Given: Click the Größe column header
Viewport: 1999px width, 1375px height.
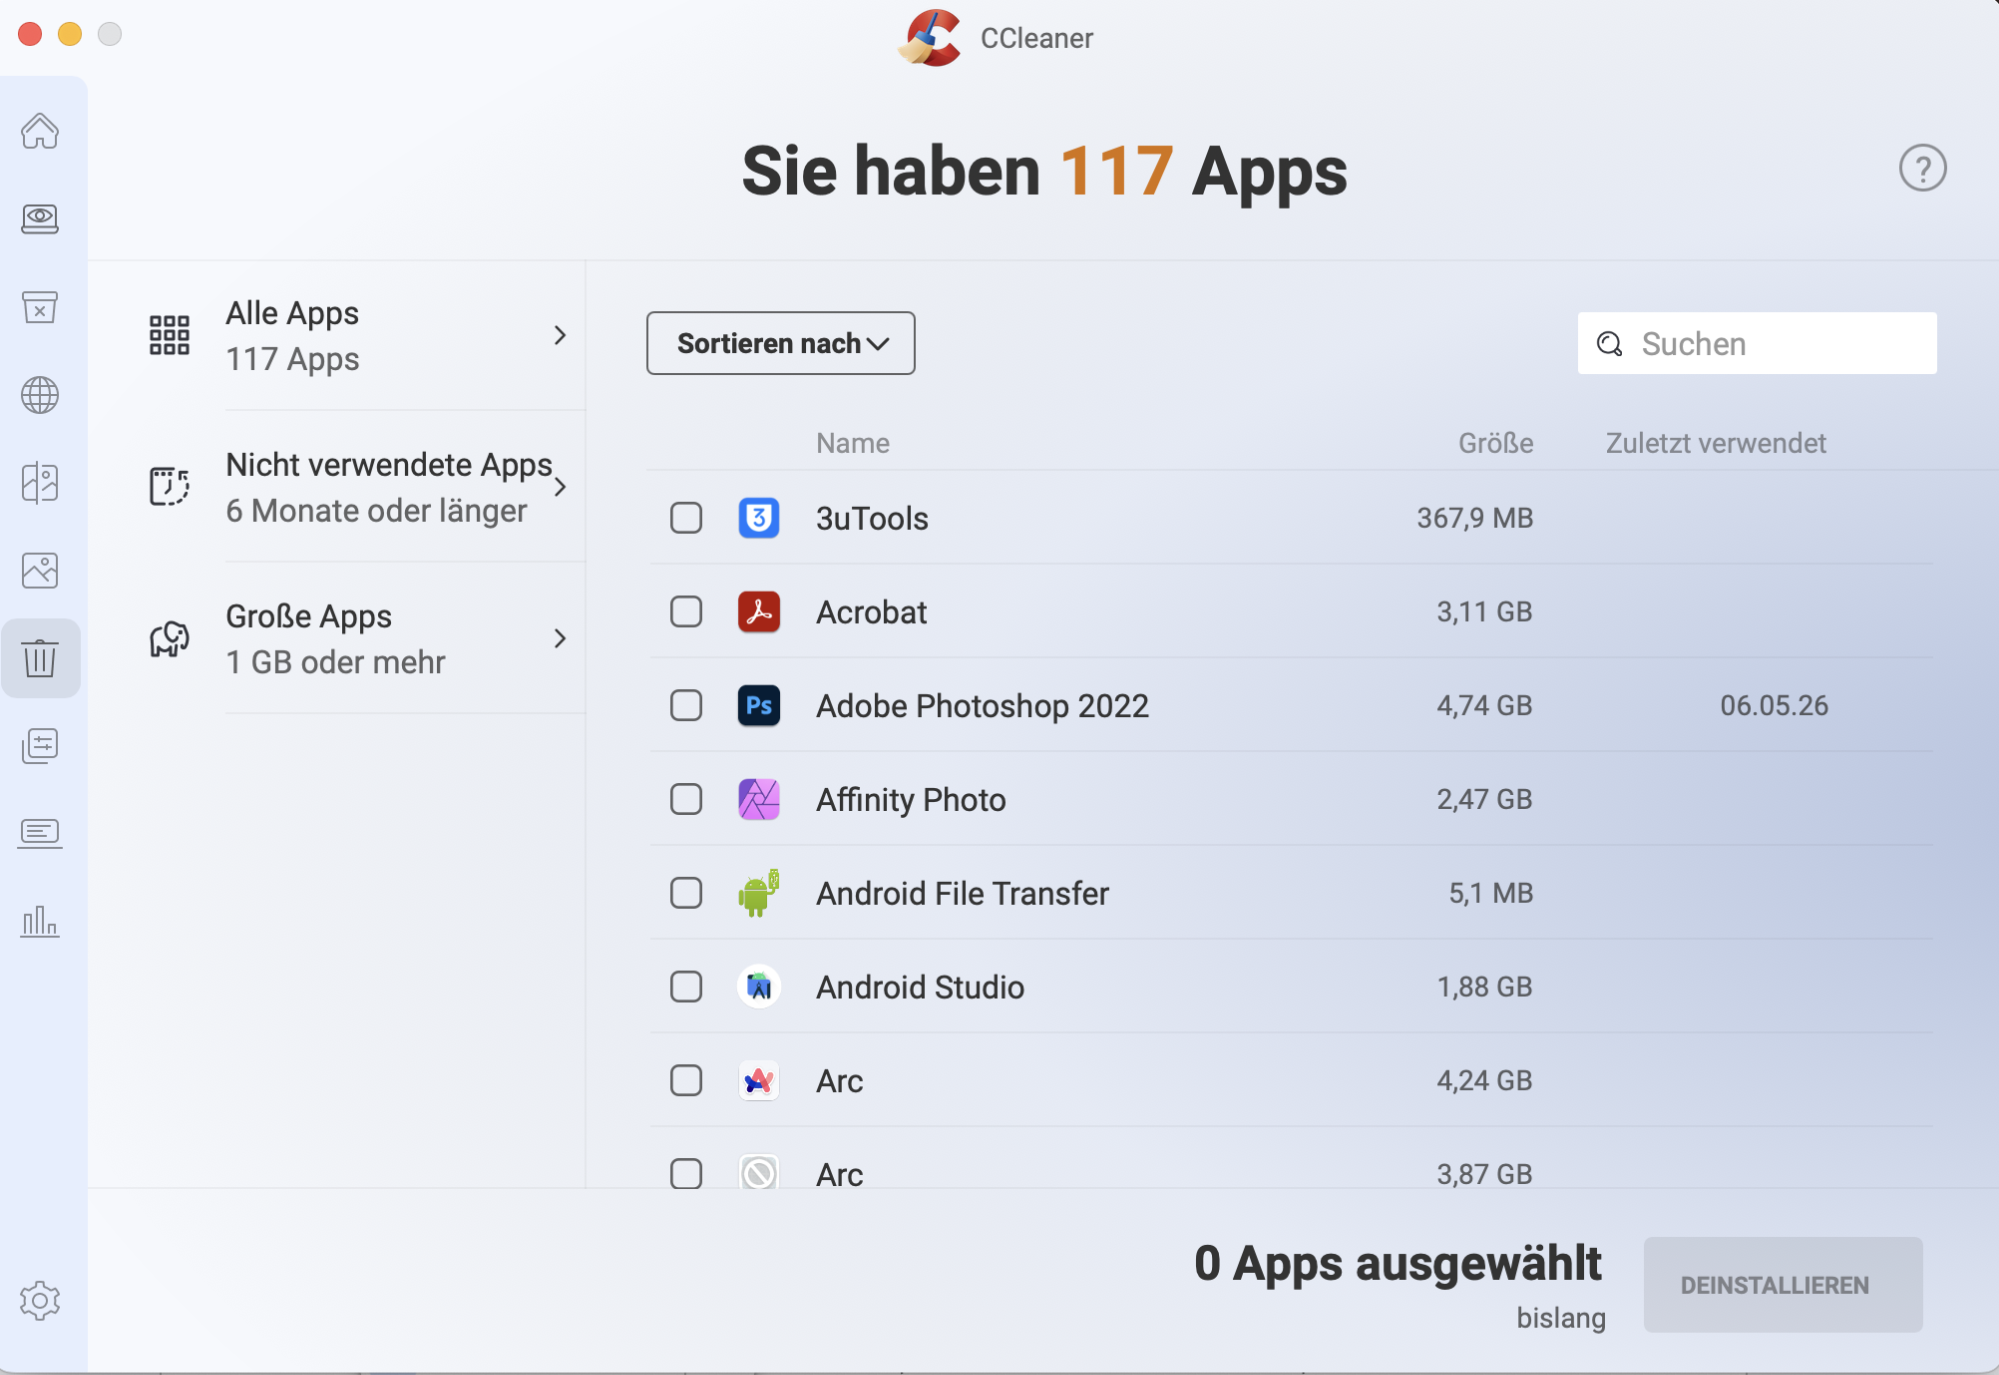Looking at the screenshot, I should pos(1495,443).
